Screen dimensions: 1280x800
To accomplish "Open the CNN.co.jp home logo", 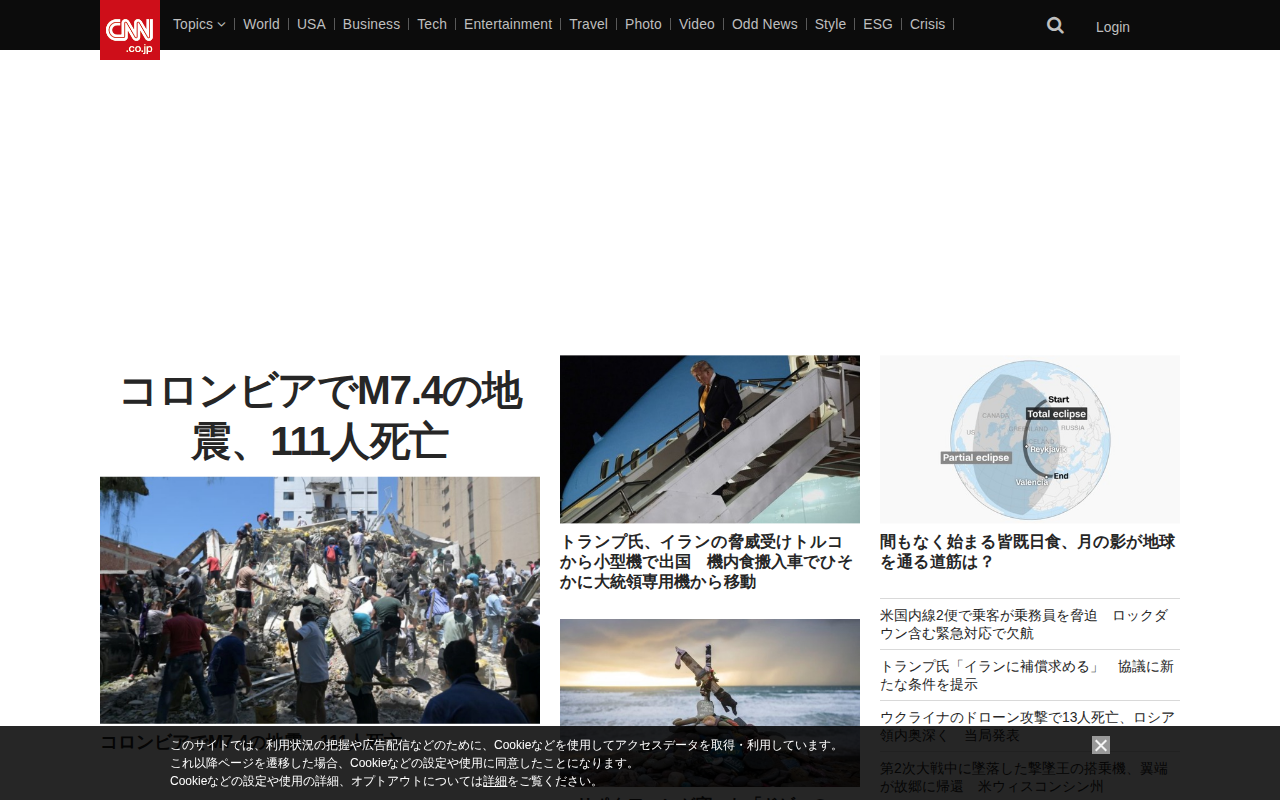I will tap(130, 30).
